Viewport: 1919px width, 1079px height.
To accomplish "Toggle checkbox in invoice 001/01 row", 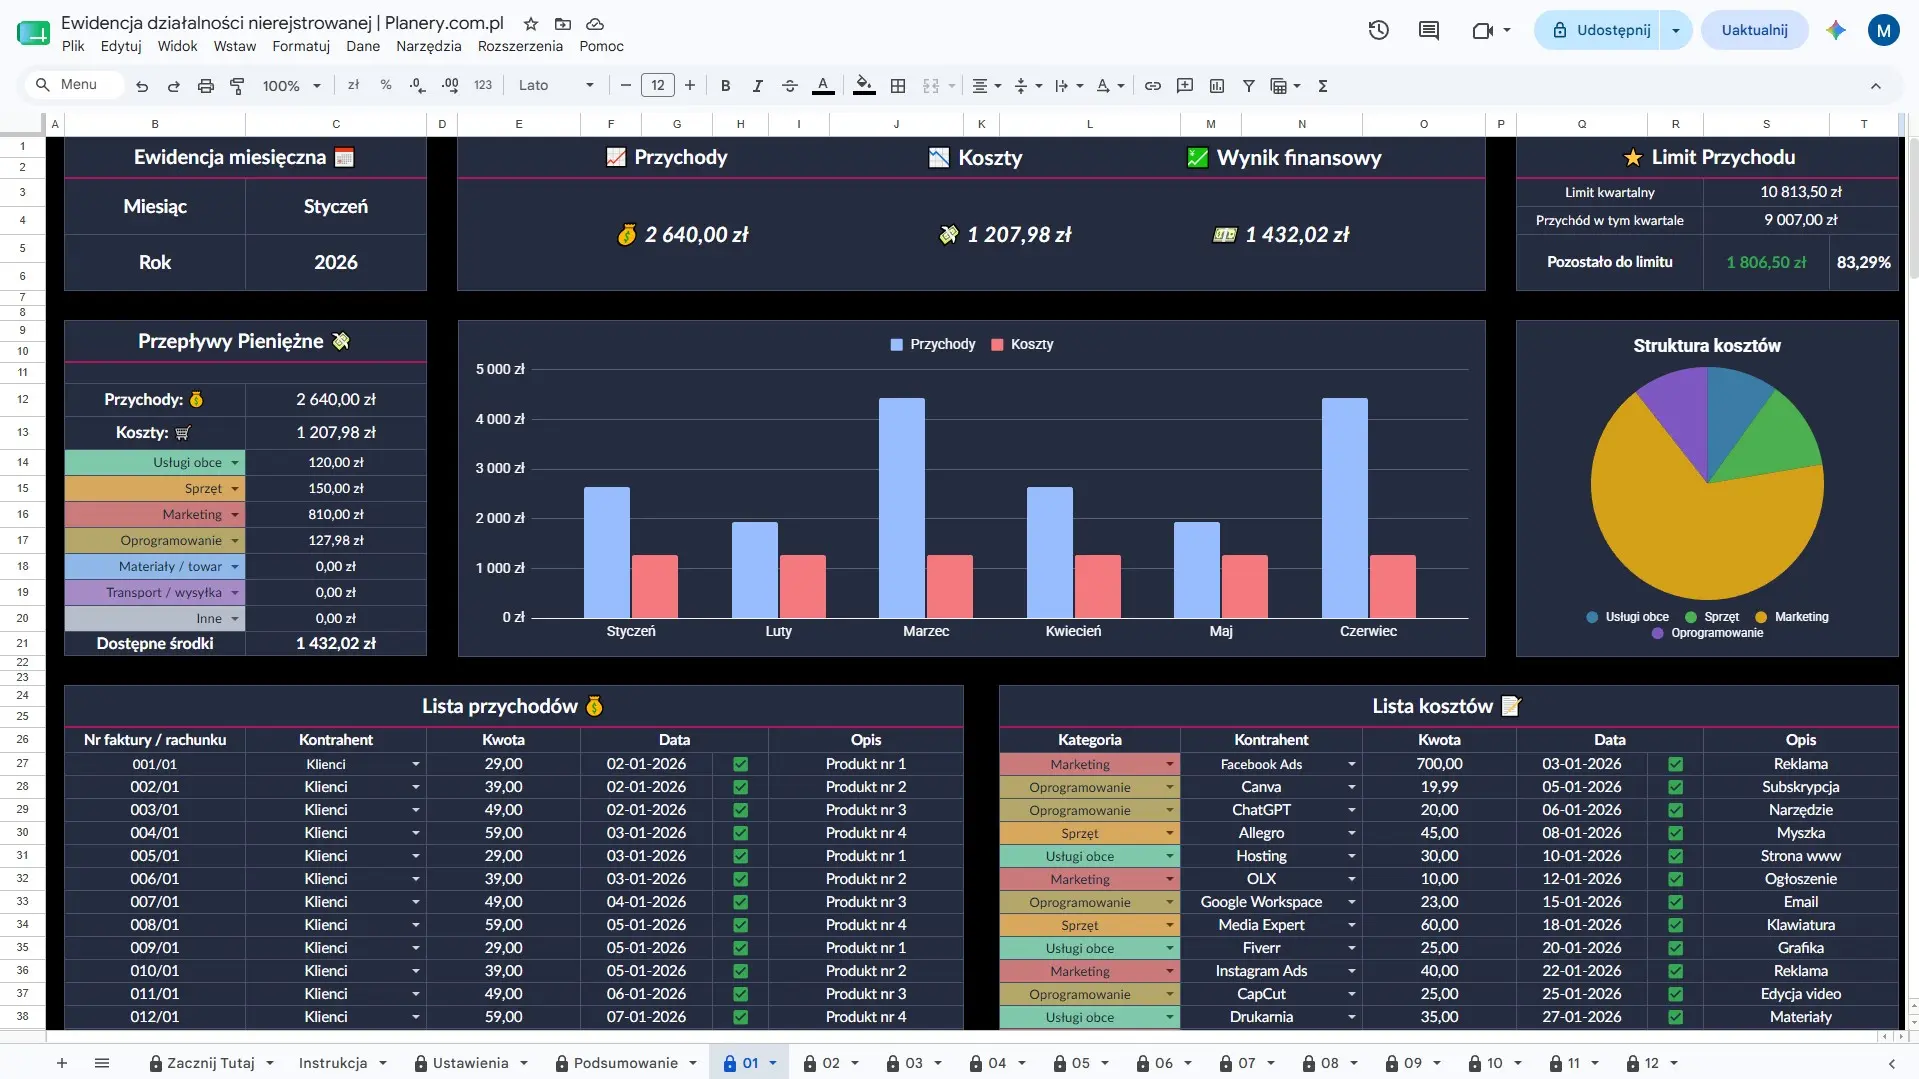I will tap(740, 764).
